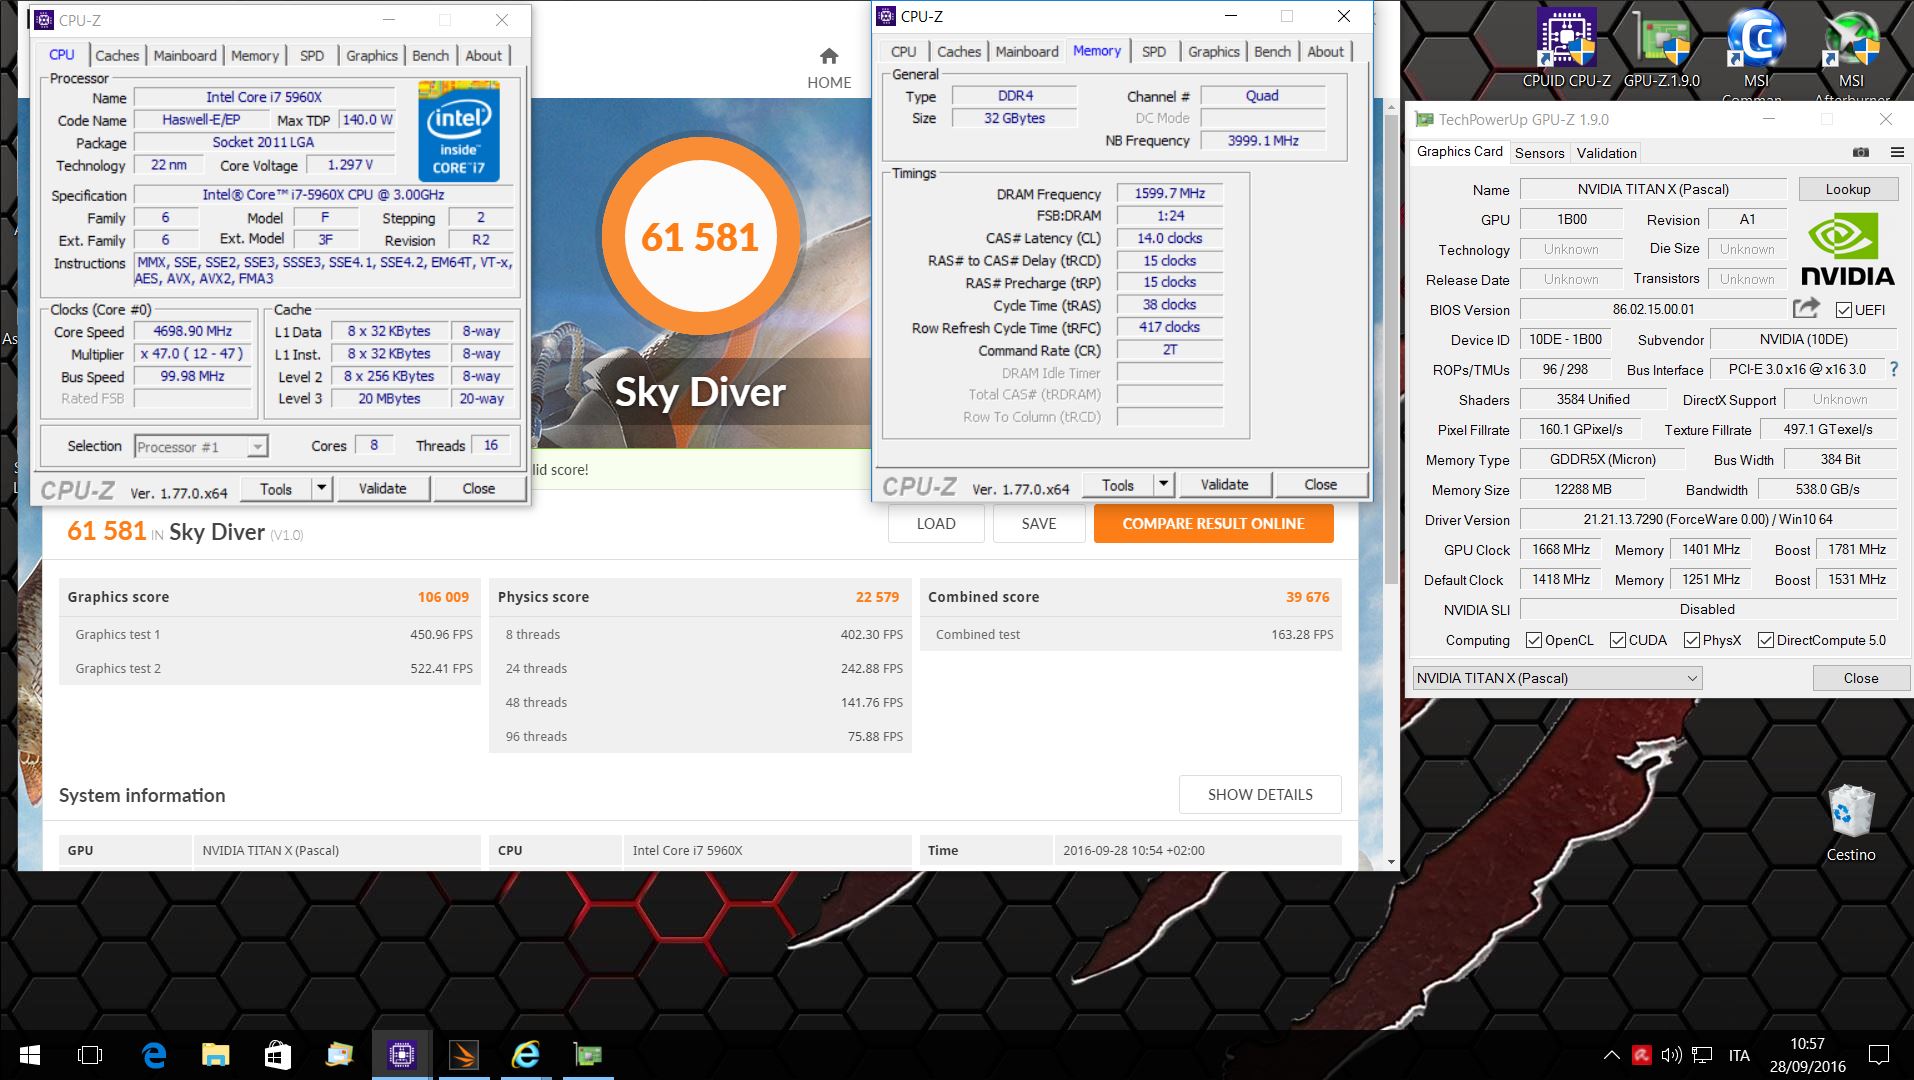The width and height of the screenshot is (1914, 1080).
Task: Click COMPARE RESULT ONLINE button
Action: pyautogui.click(x=1213, y=523)
